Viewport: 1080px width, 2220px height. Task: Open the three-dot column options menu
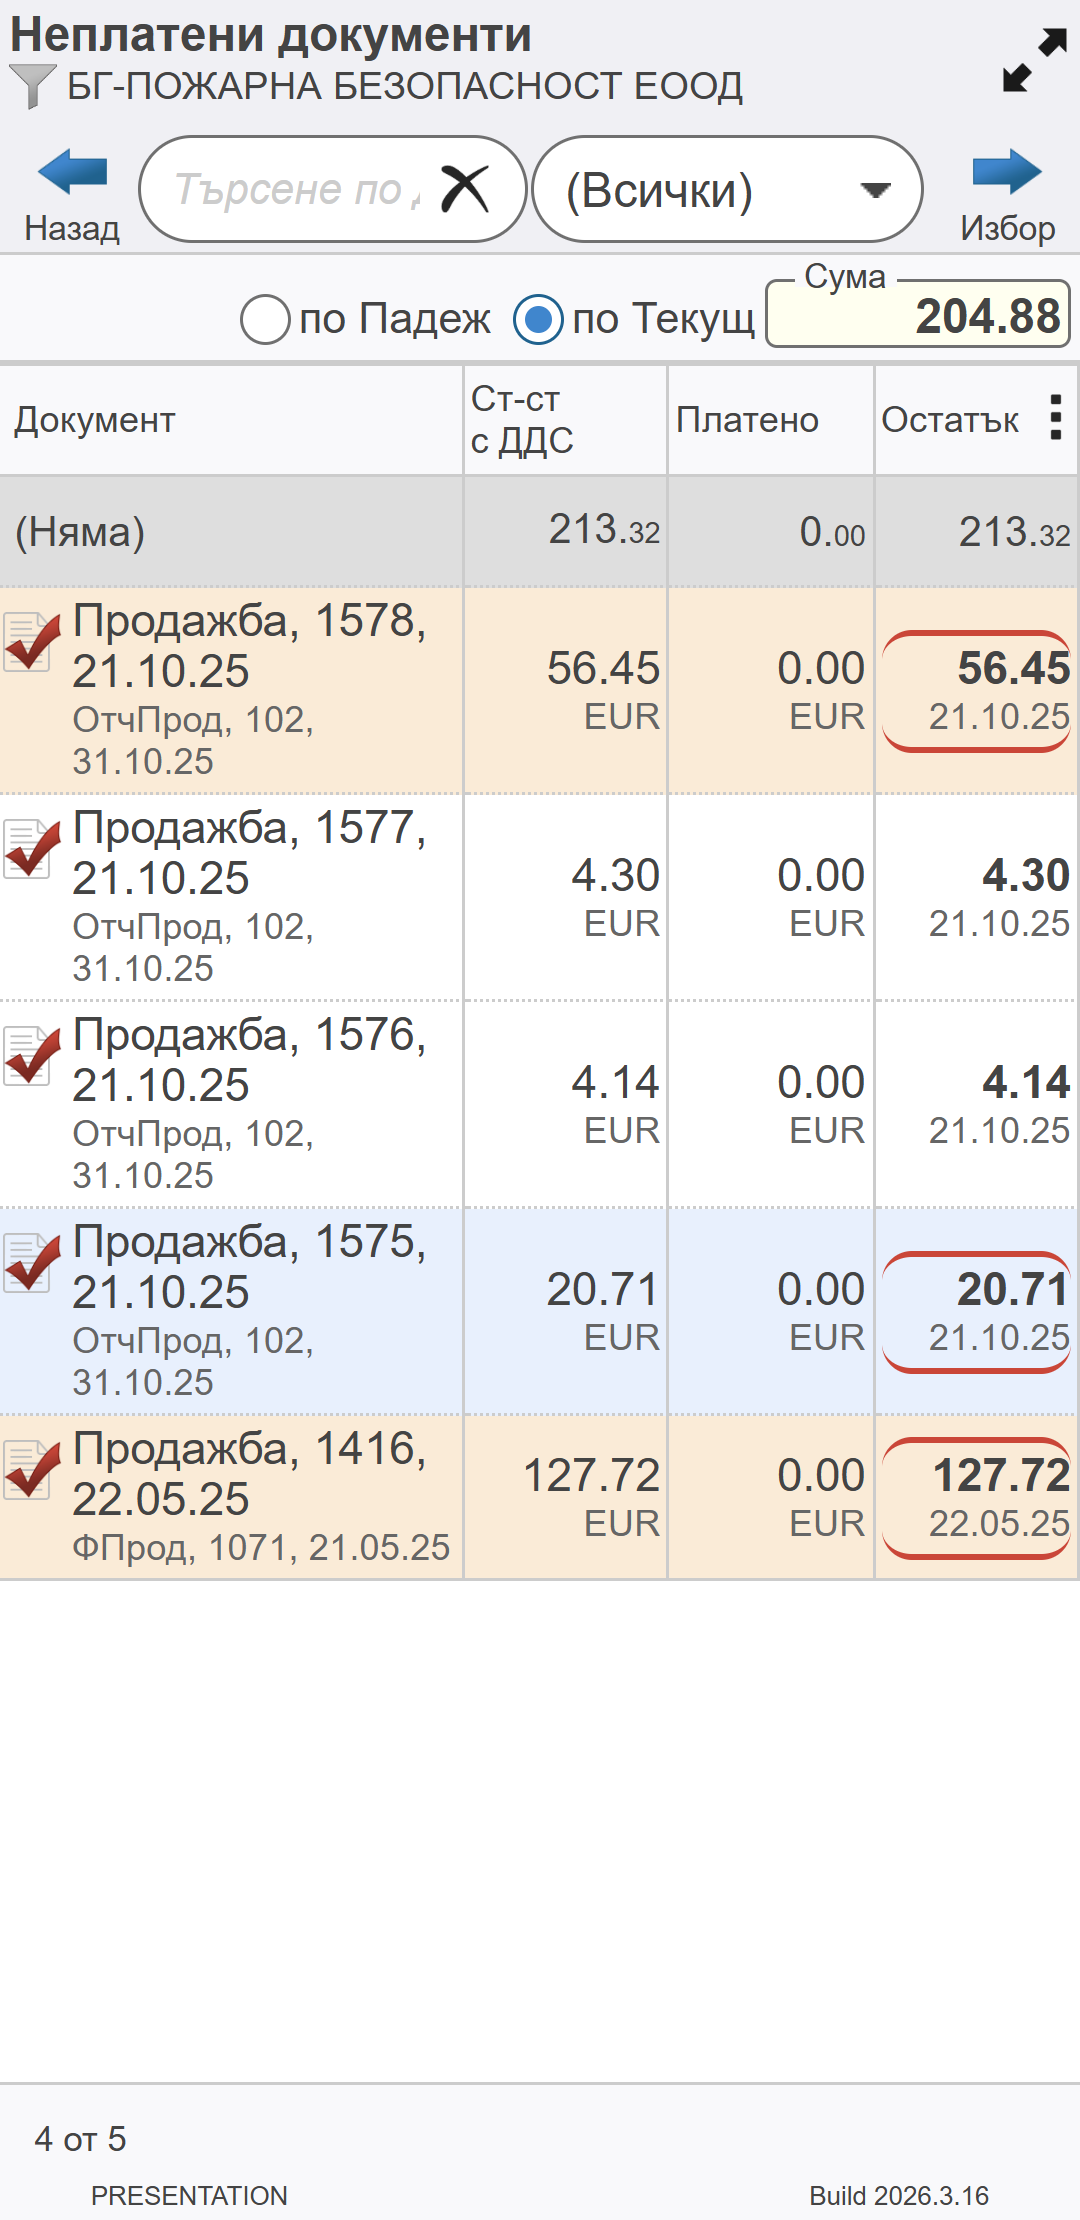click(1055, 418)
